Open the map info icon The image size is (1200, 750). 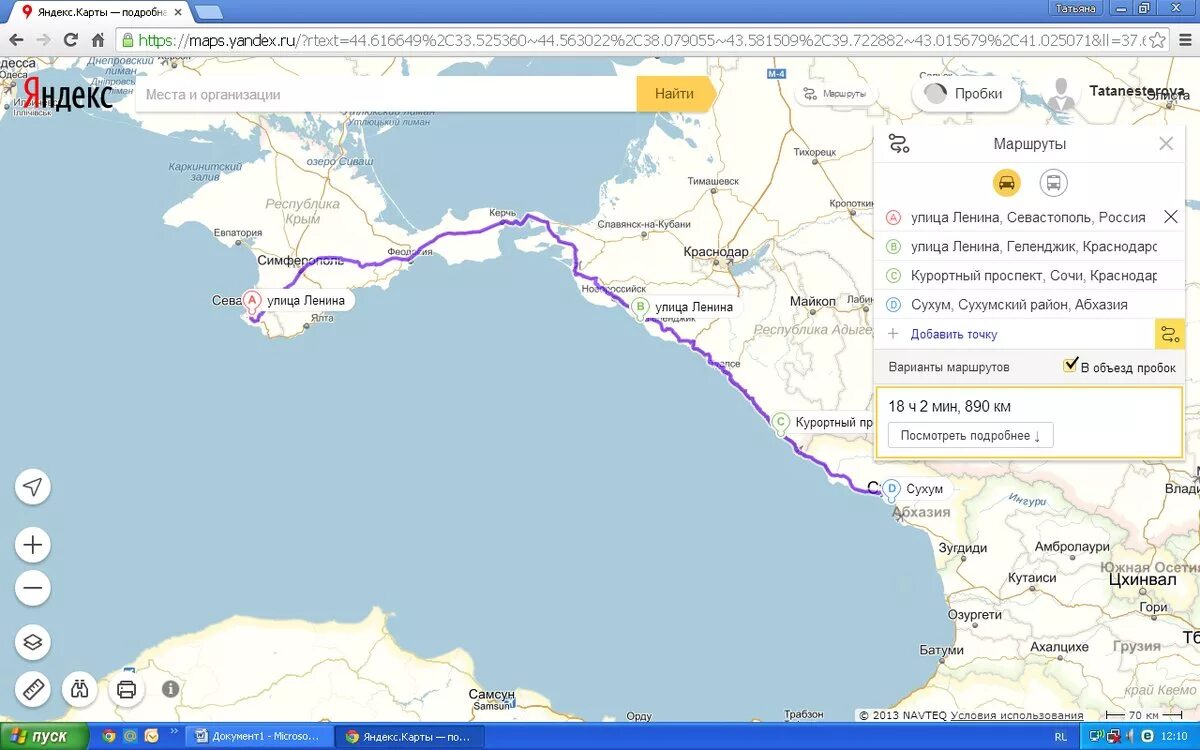coord(171,689)
